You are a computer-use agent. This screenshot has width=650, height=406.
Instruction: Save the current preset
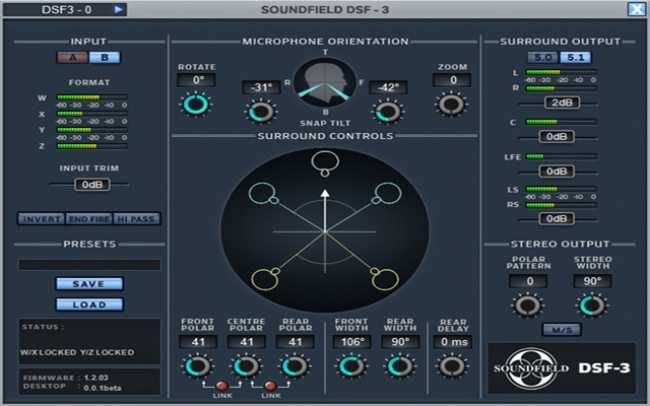89,284
